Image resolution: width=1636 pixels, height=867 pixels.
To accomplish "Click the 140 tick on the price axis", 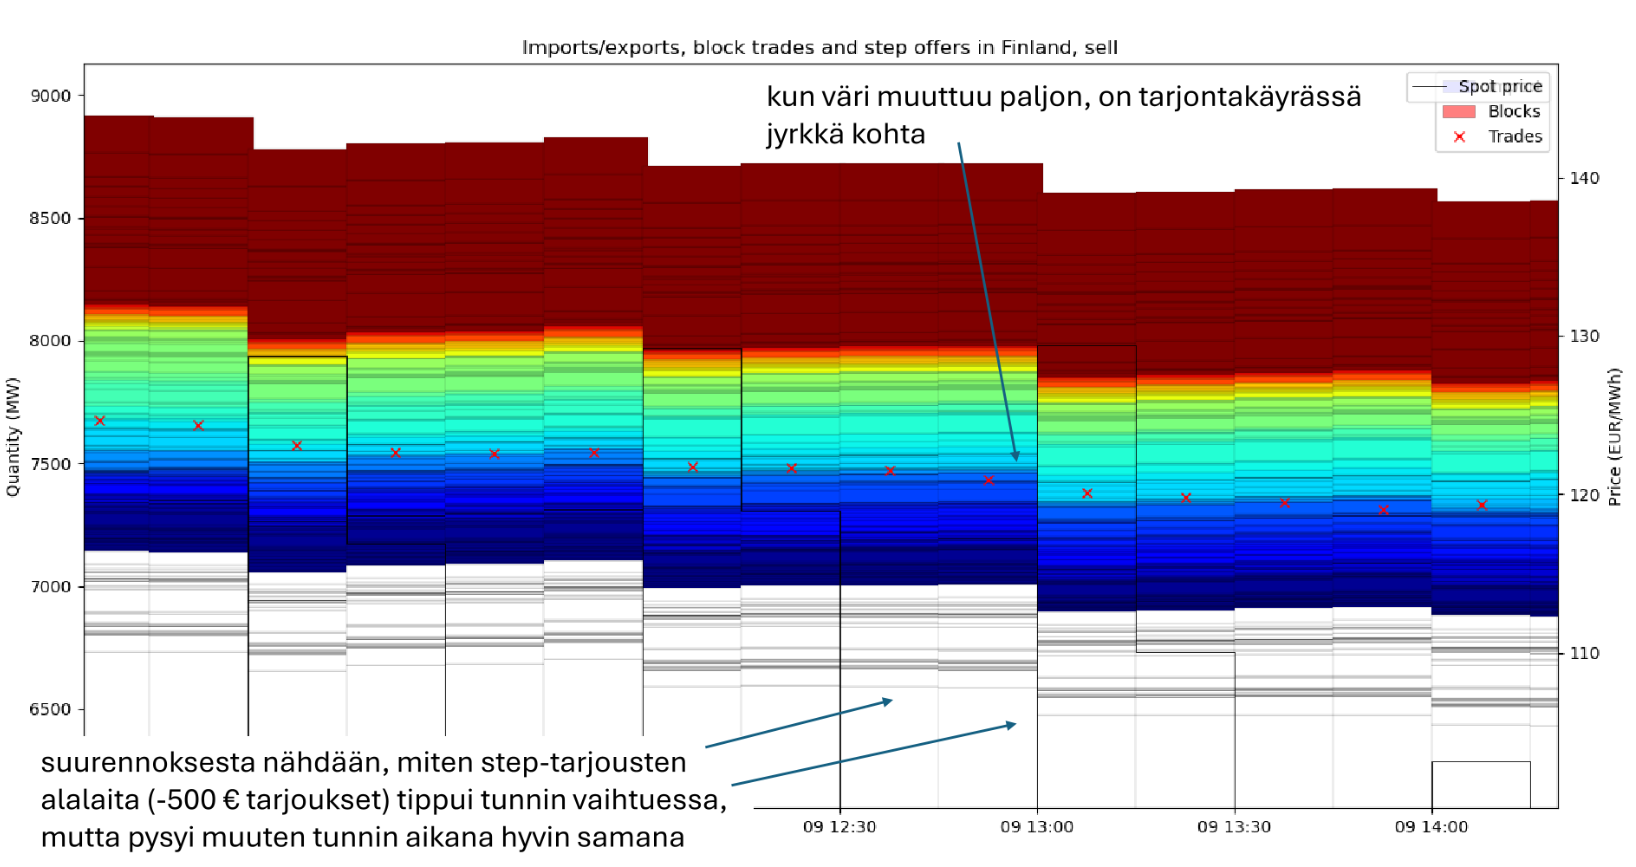I will click(1584, 178).
